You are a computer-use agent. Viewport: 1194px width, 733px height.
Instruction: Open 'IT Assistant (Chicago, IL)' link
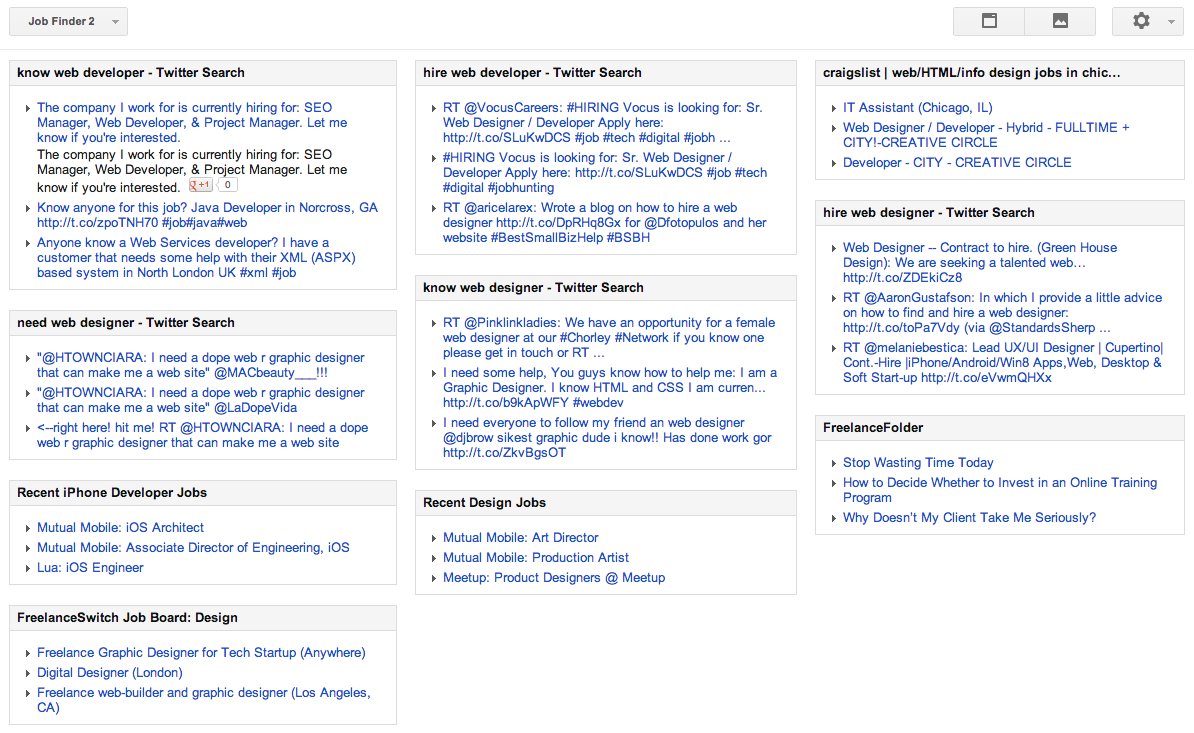918,107
